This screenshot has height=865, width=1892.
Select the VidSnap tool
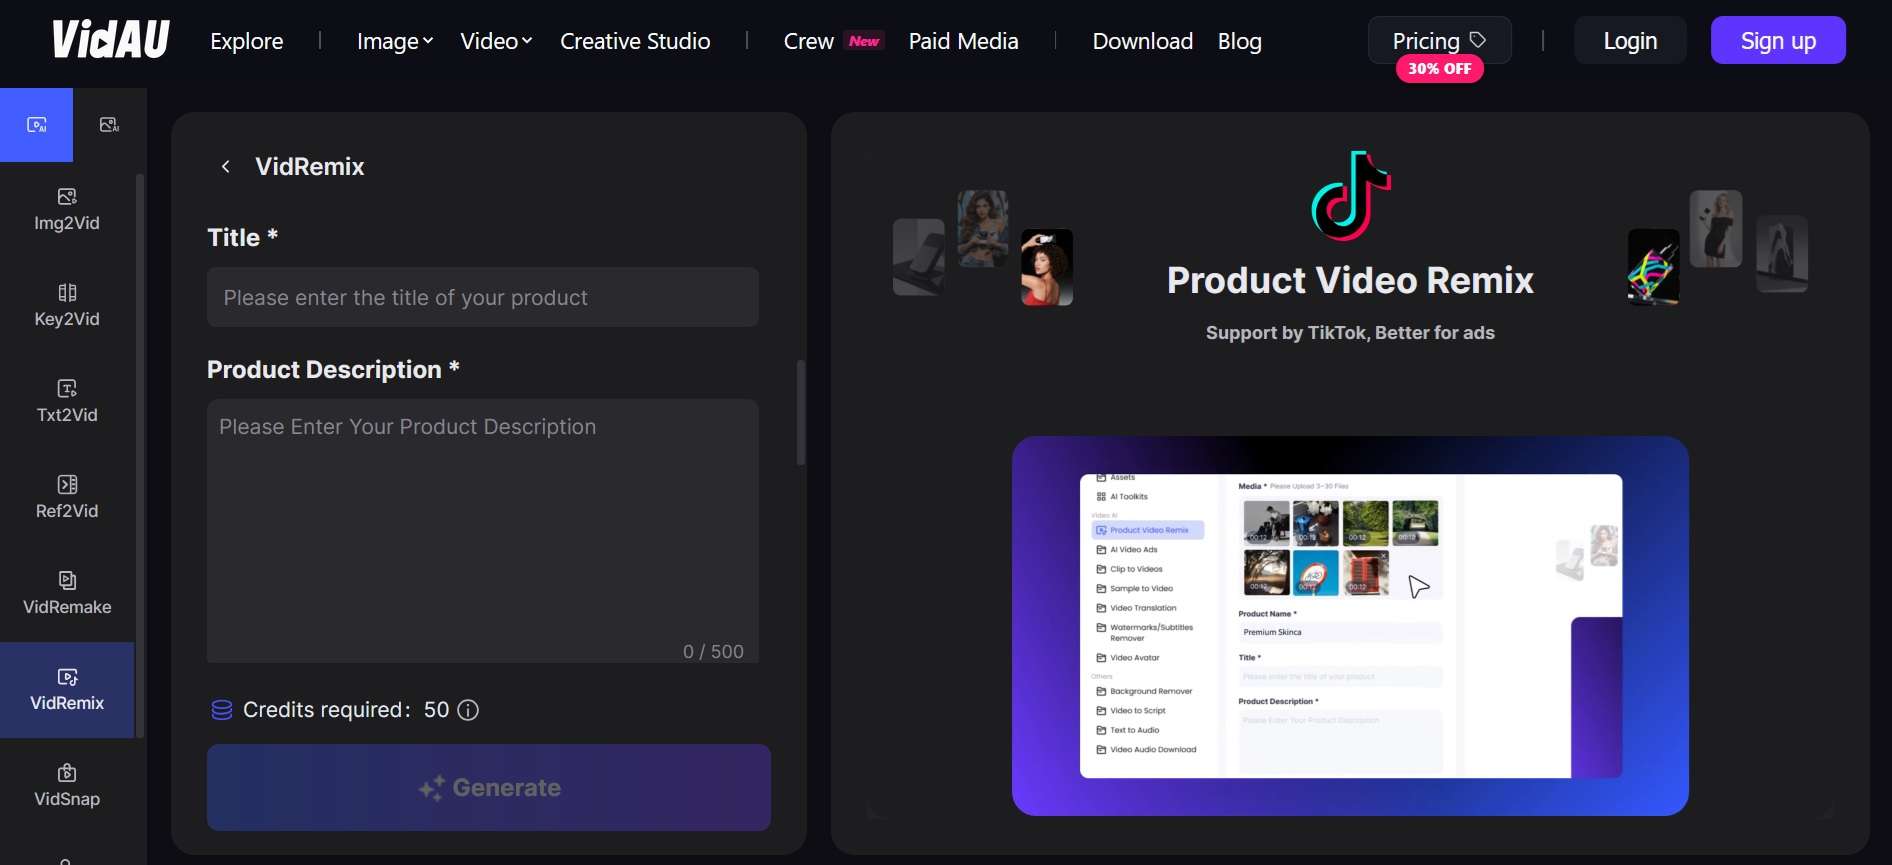tap(67, 786)
